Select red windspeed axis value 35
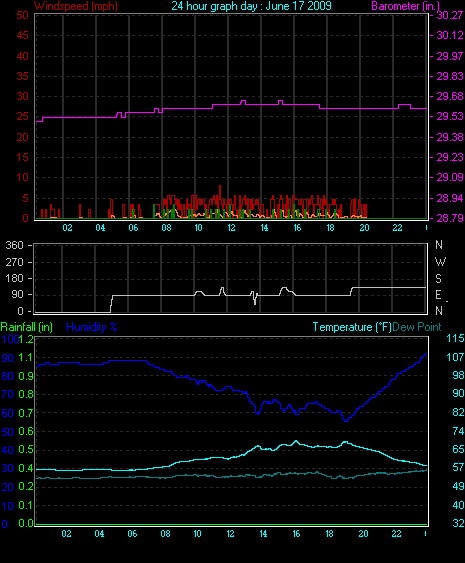This screenshot has width=465, height=563. [x=22, y=76]
